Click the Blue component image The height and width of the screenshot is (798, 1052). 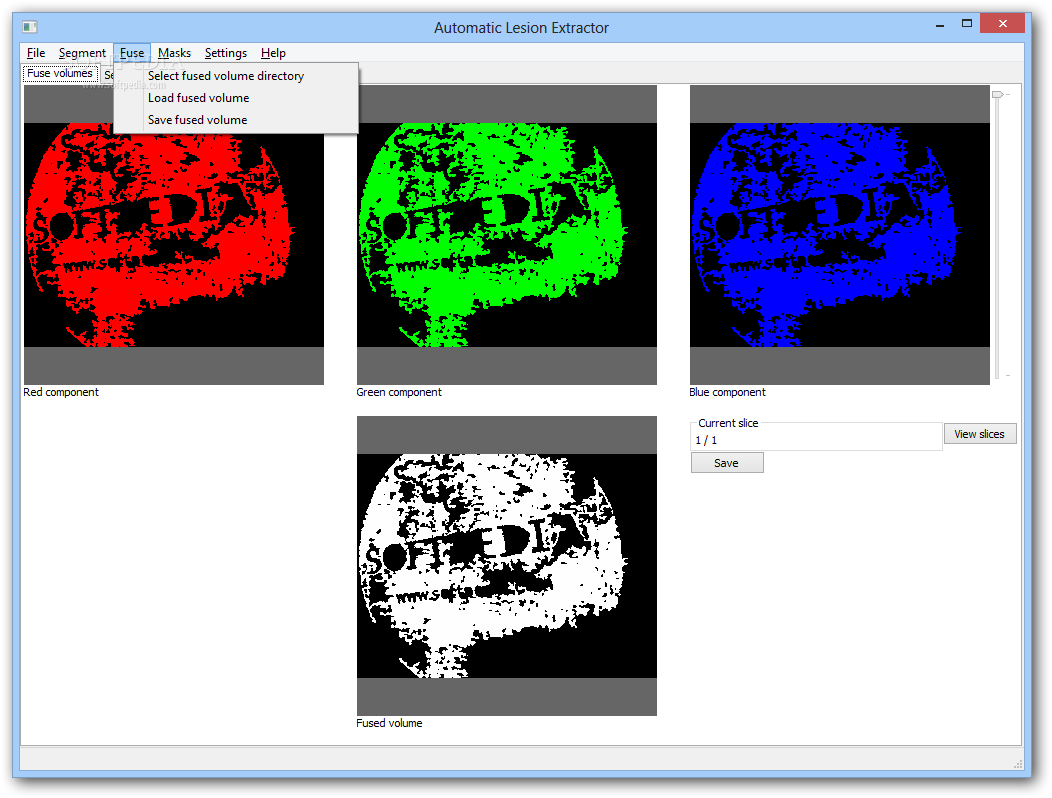[x=839, y=235]
